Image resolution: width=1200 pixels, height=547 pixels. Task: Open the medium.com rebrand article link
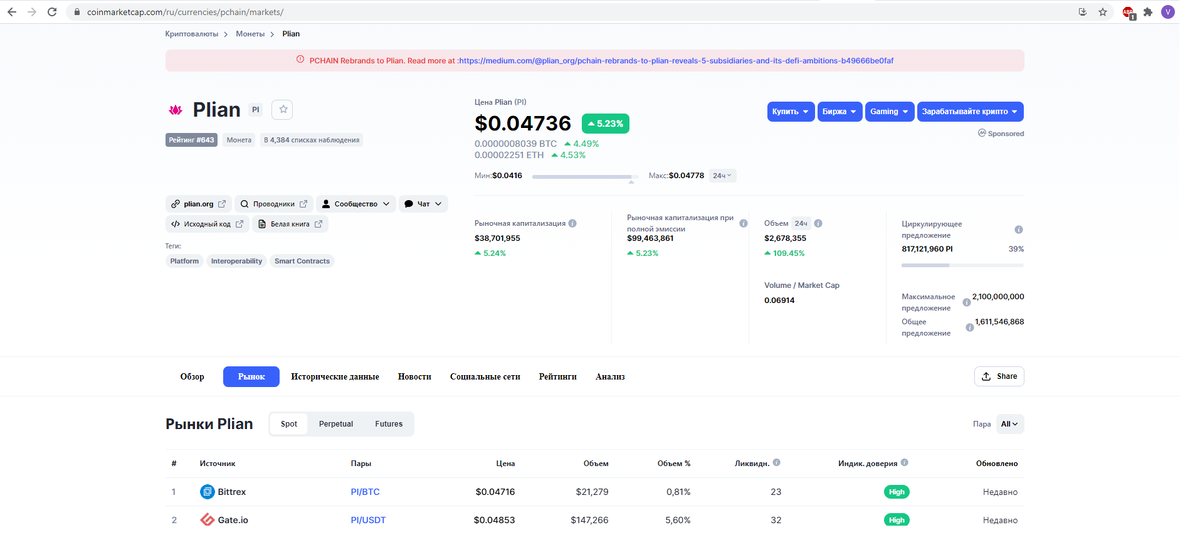677,60
